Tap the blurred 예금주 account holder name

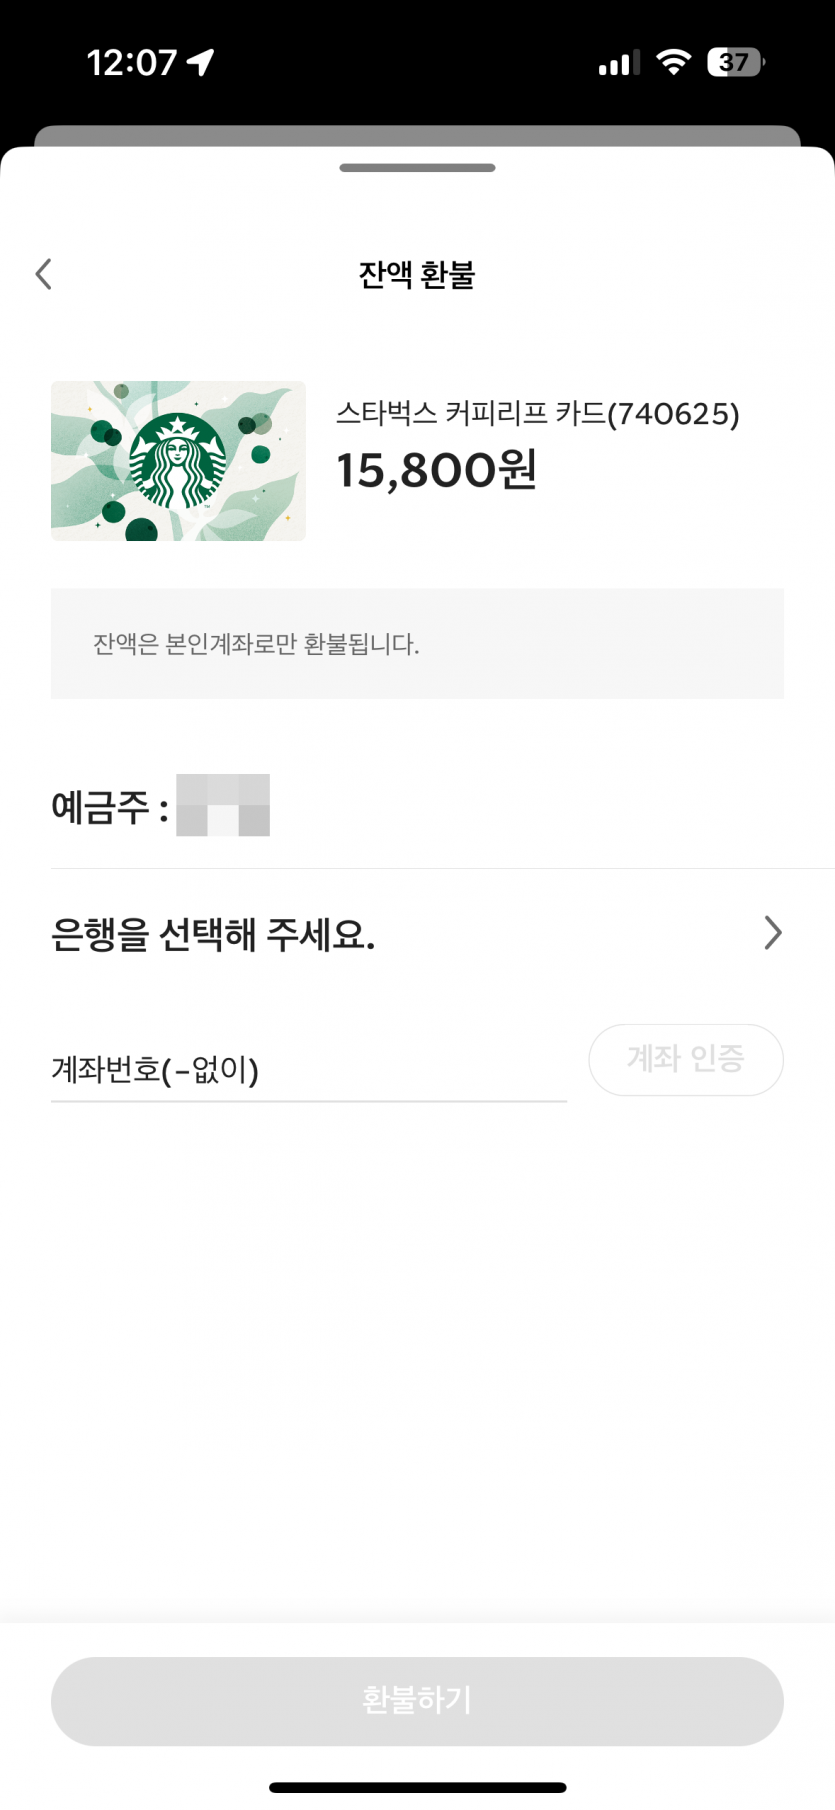(223, 805)
